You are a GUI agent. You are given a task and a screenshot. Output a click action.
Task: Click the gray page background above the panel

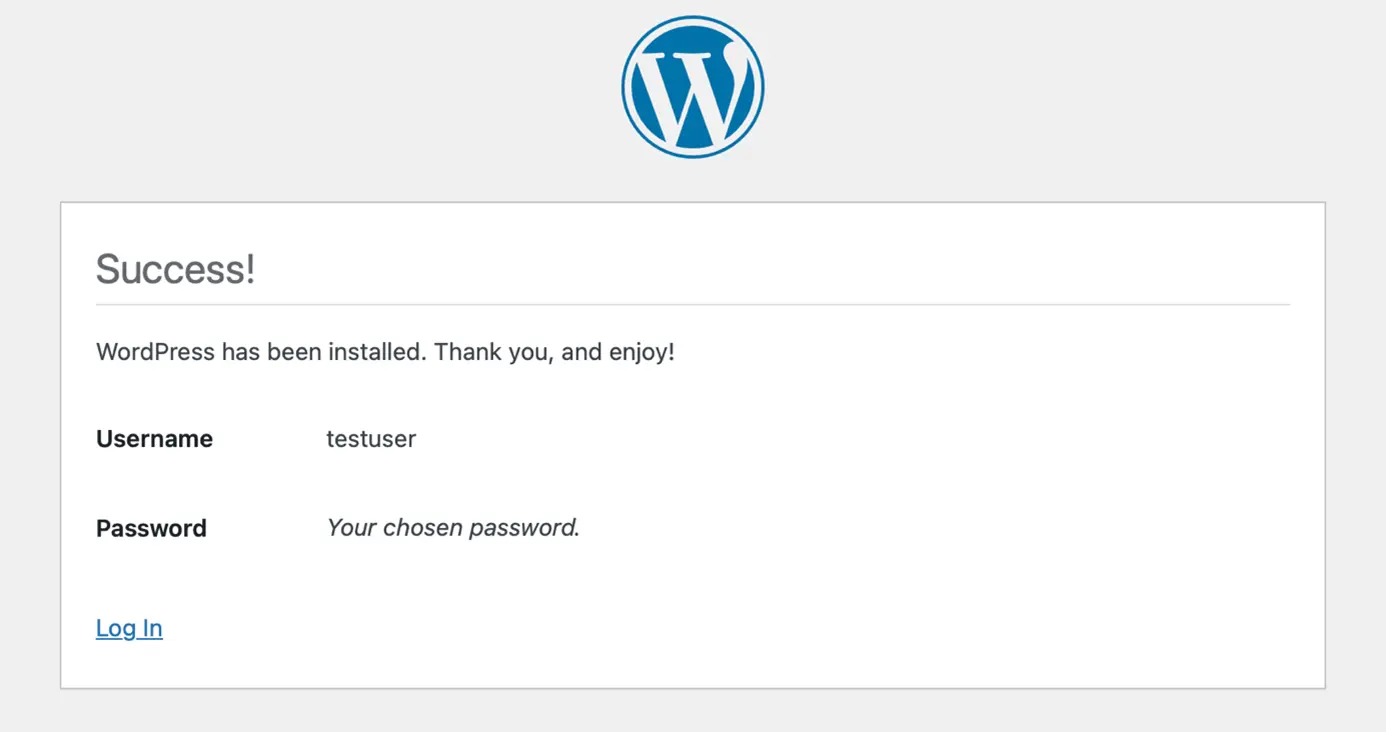tap(300, 180)
